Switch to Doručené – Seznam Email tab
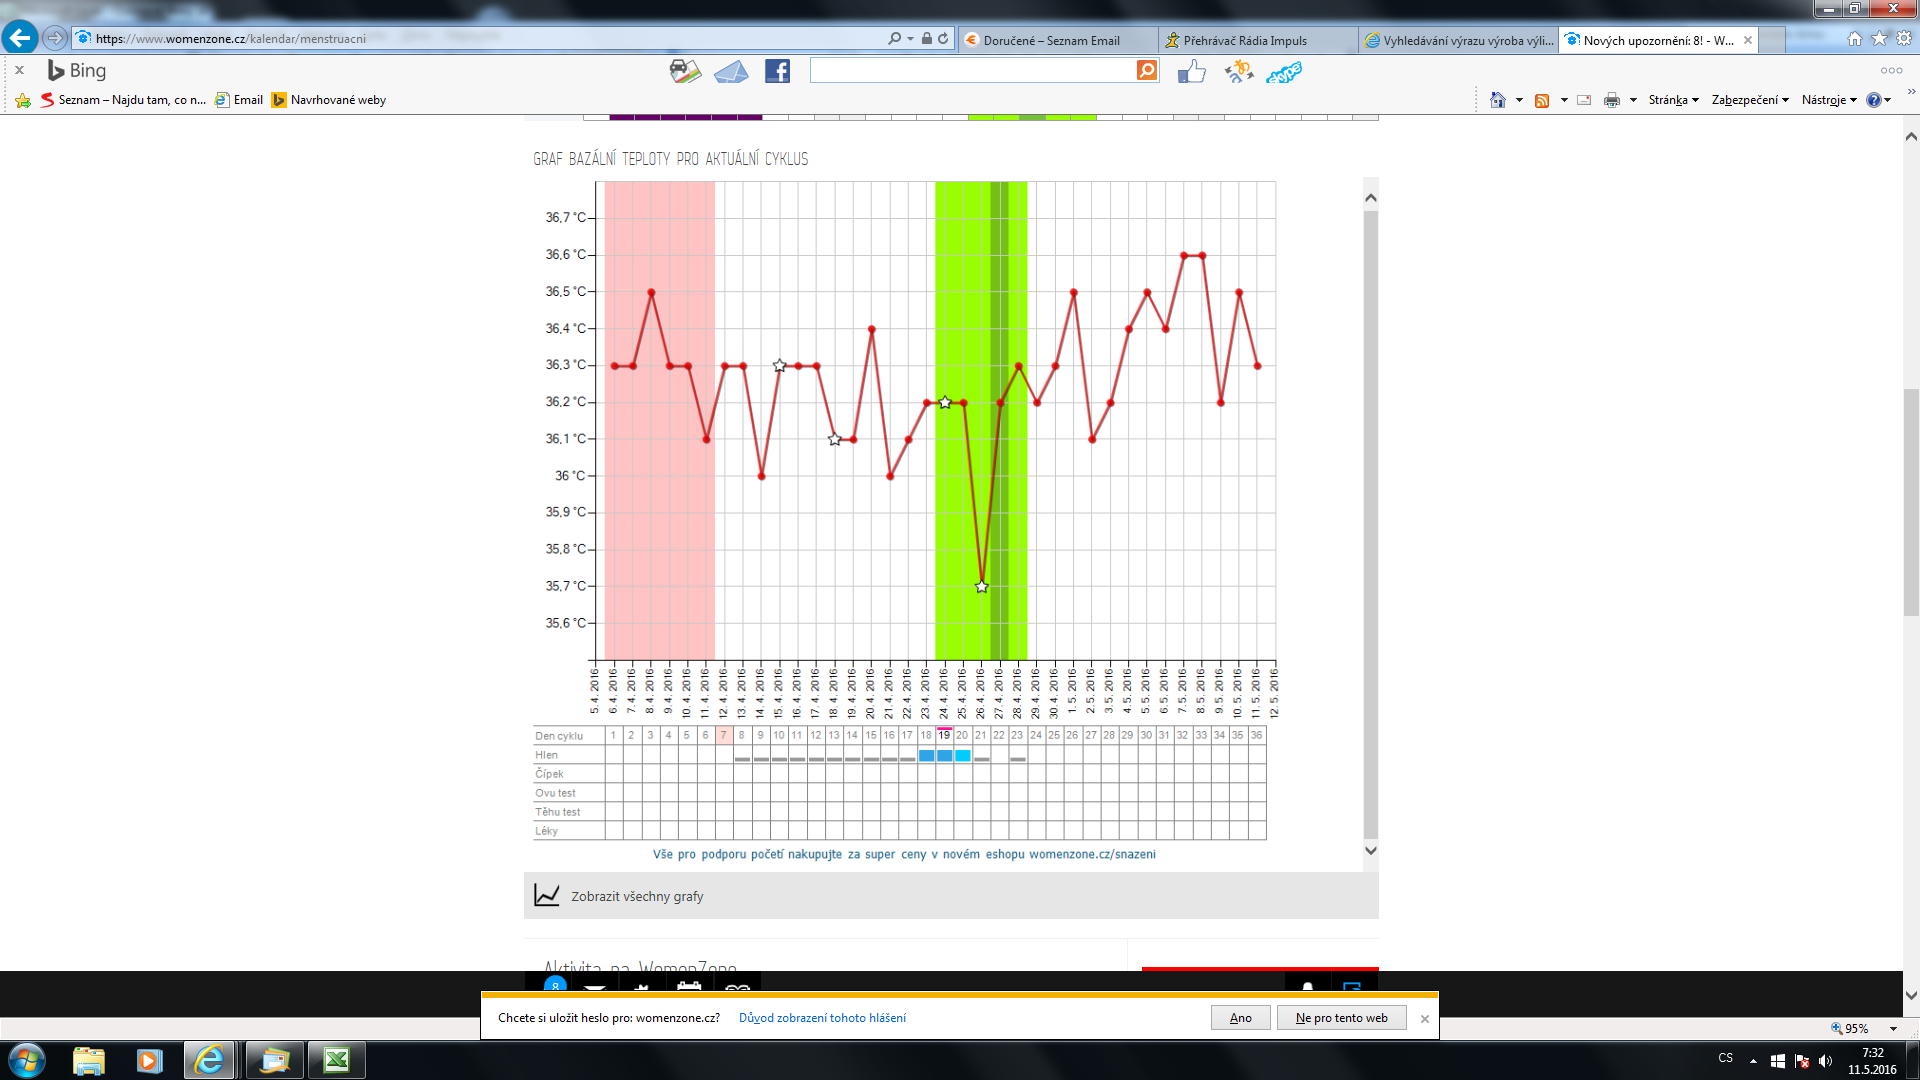Image resolution: width=1920 pixels, height=1080 pixels. point(1050,41)
